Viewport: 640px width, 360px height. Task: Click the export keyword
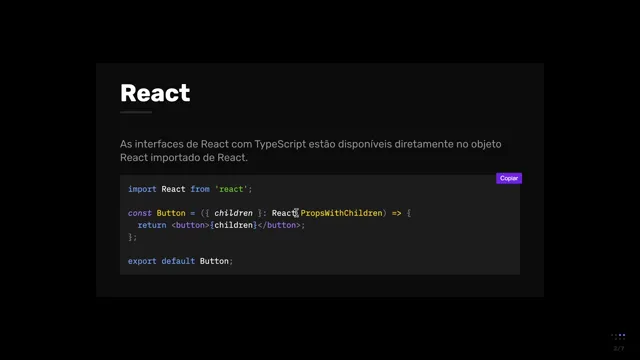(x=142, y=261)
